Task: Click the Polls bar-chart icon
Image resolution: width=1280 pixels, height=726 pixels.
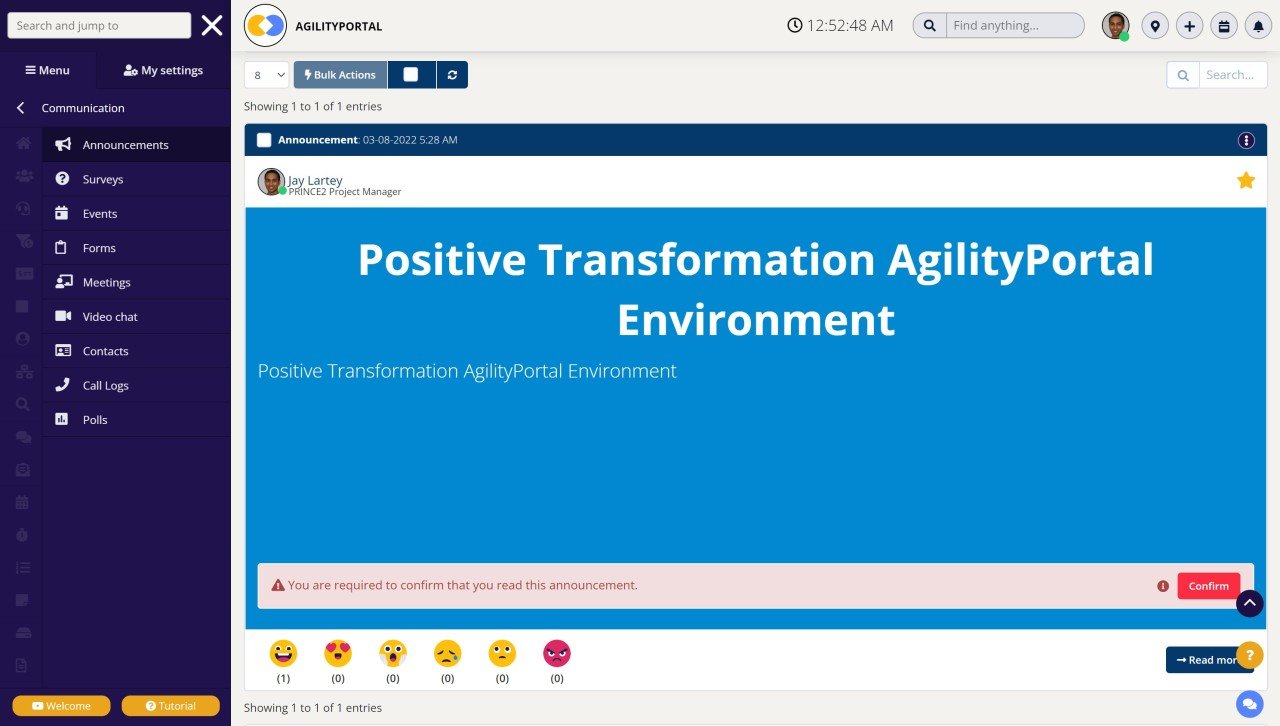Action: (x=62, y=419)
